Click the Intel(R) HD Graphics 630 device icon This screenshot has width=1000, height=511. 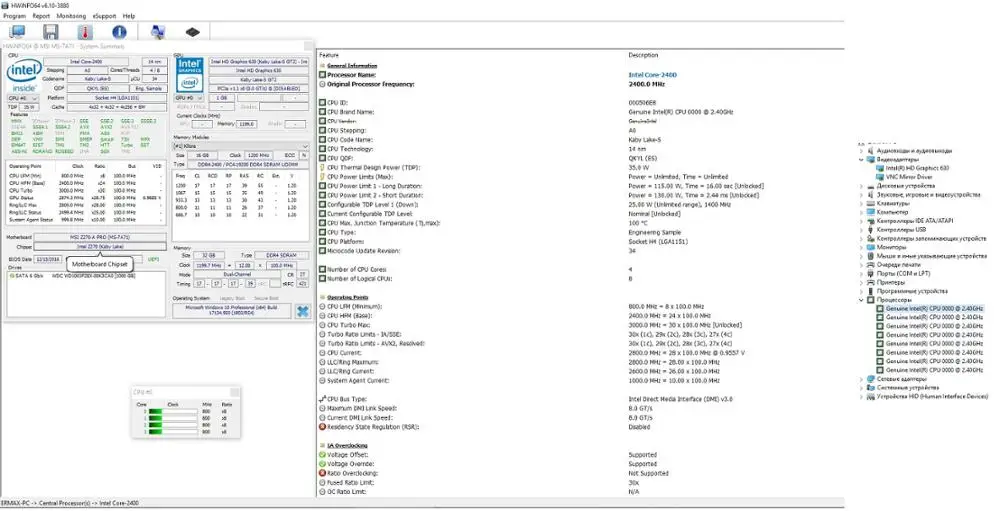click(x=881, y=168)
